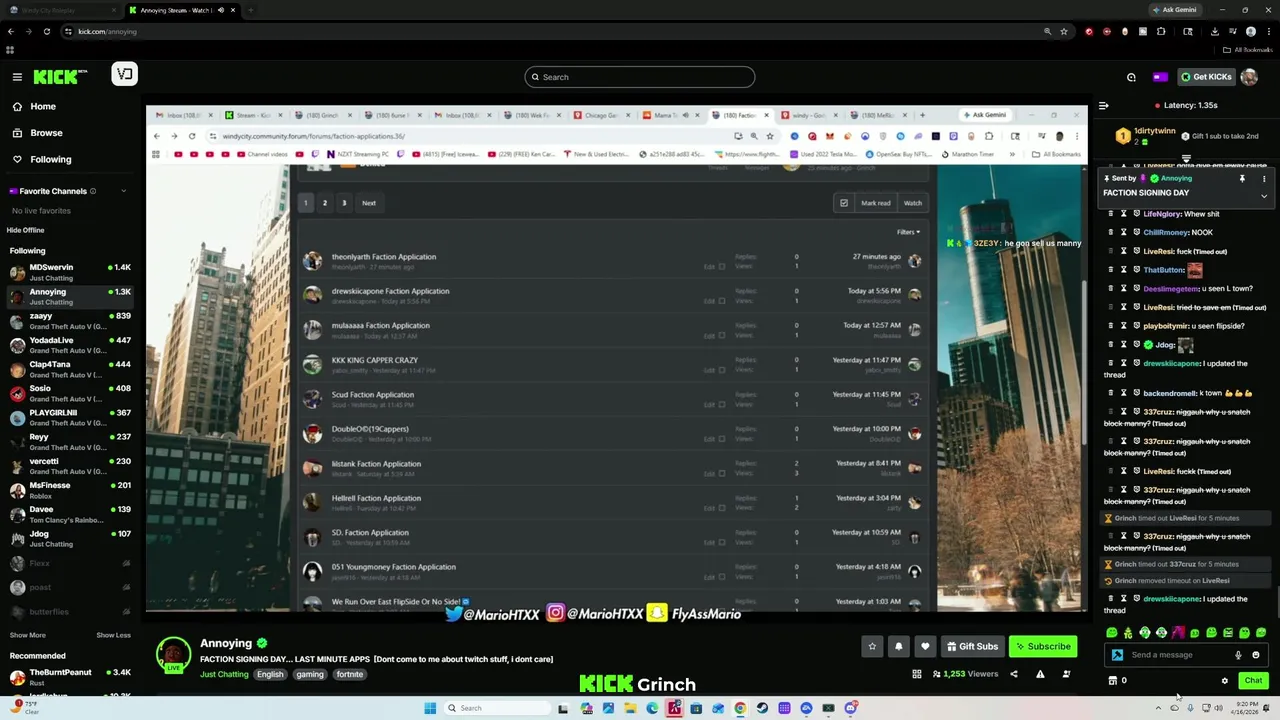The height and width of the screenshot is (720, 1280).
Task: Click Kick search field
Action: click(640, 77)
